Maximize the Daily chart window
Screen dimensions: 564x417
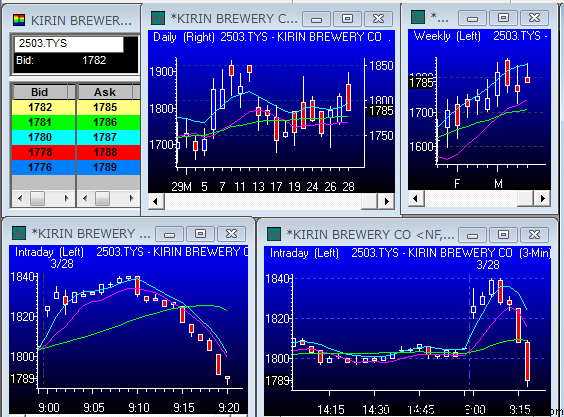click(x=347, y=18)
